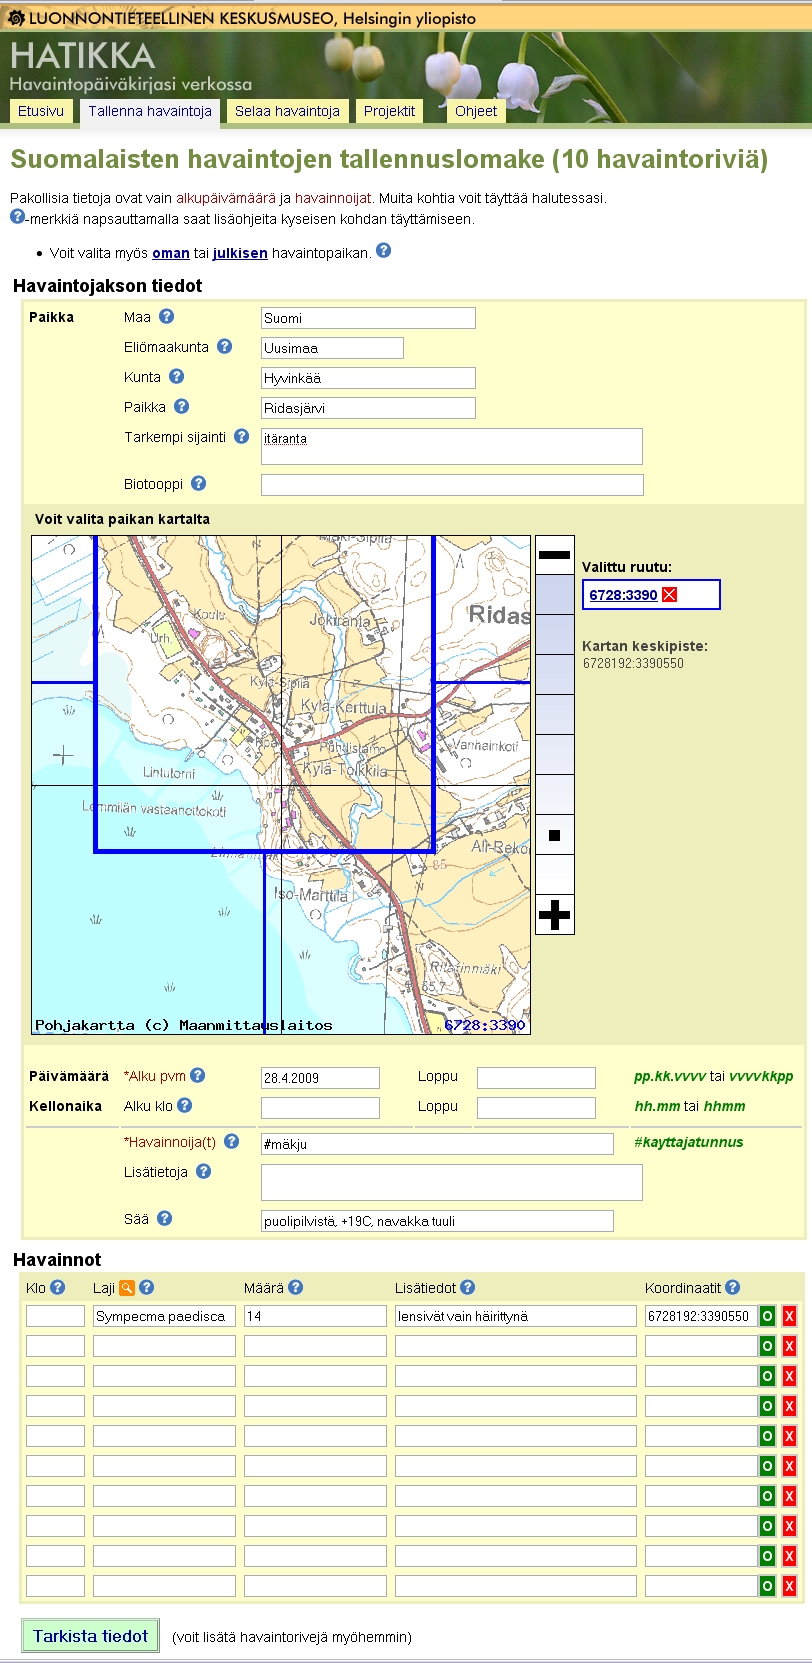Image resolution: width=812 pixels, height=1663 pixels.
Task: Select the current zoom level marker square
Action: pos(555,835)
